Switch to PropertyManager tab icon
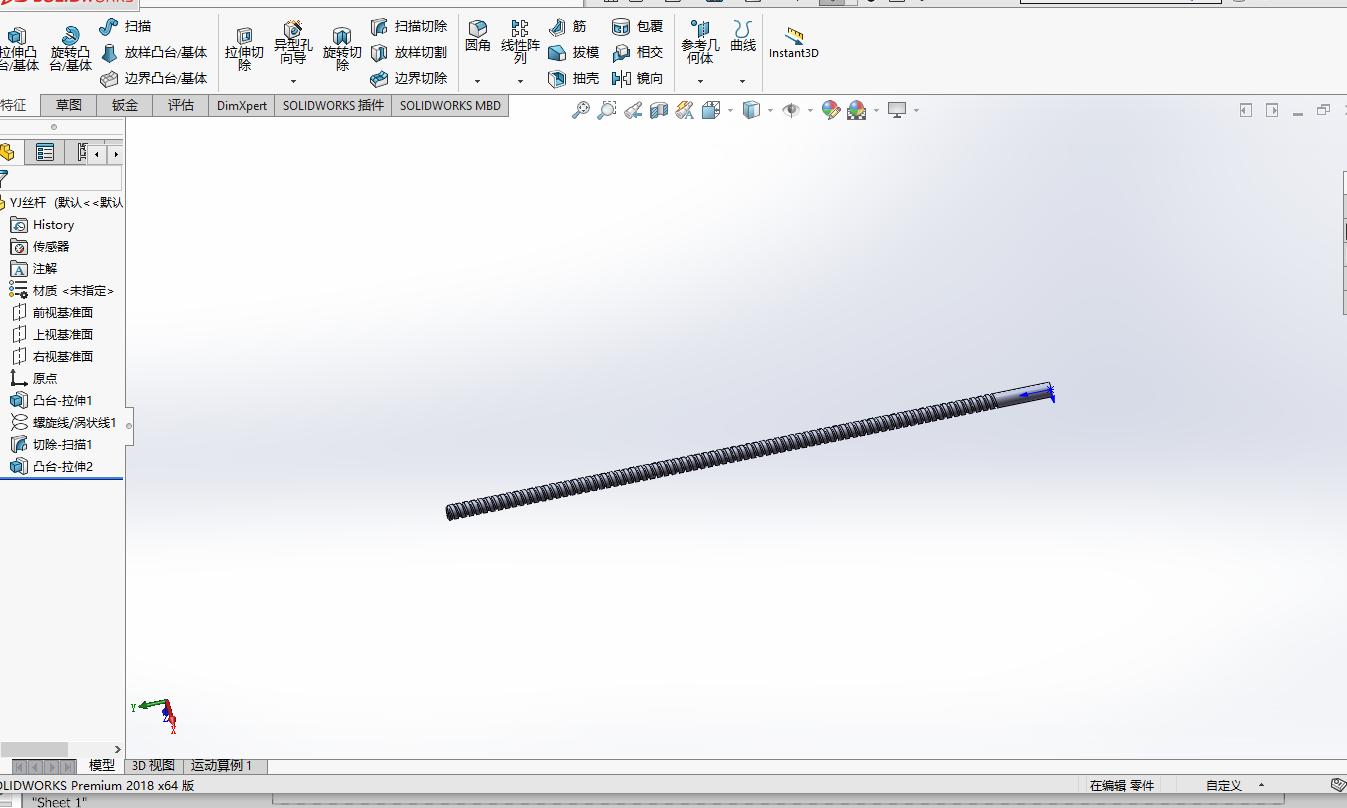 point(45,153)
